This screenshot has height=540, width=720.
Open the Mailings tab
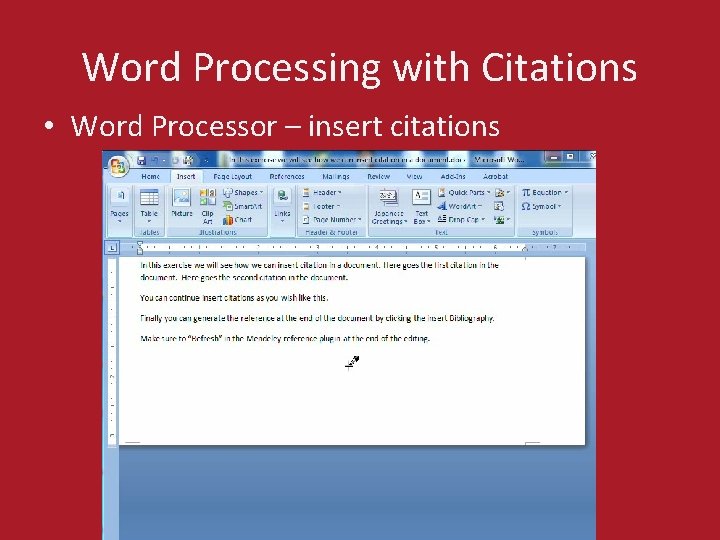coord(336,176)
